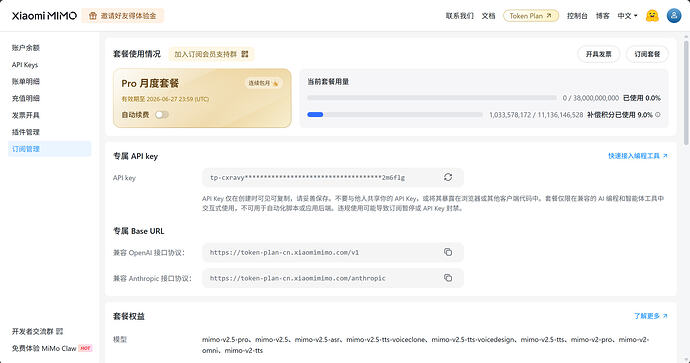Select 订阅管理 in the sidebar

point(49,149)
